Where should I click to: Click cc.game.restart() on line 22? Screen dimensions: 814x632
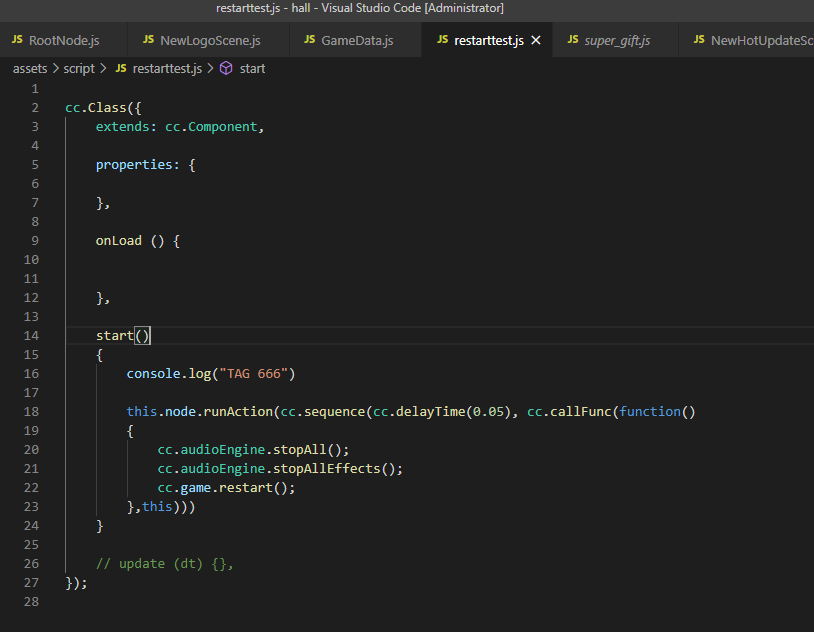coord(222,488)
